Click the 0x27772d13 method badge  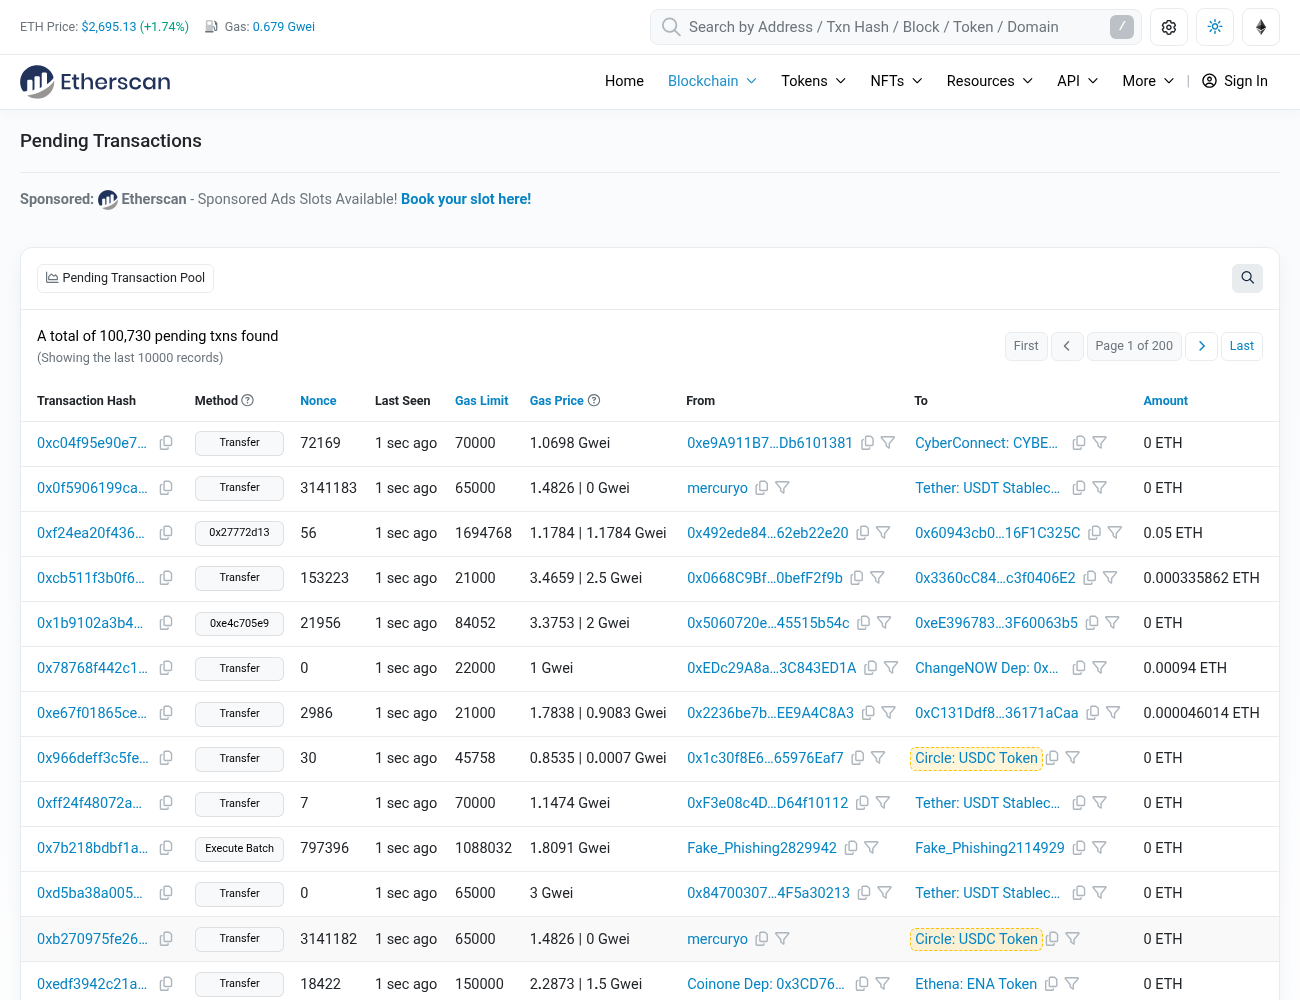pos(239,533)
